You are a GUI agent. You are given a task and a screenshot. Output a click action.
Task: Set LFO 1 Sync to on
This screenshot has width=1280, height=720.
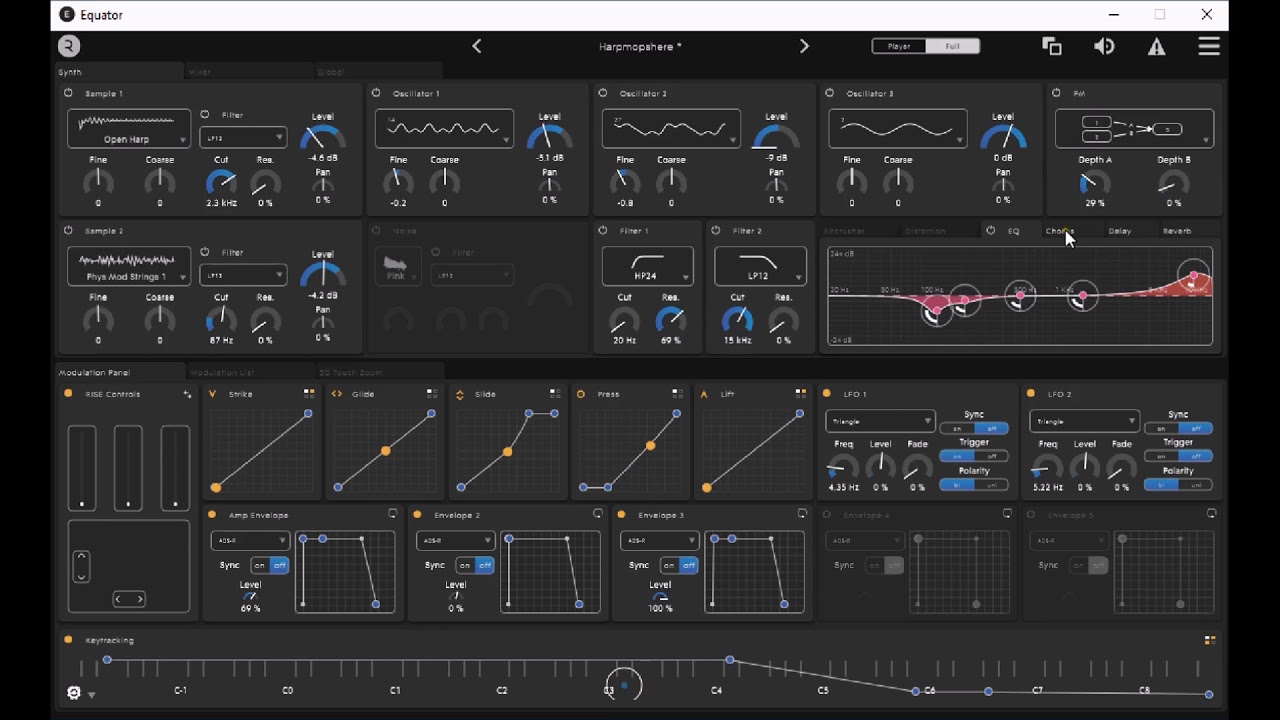click(957, 428)
